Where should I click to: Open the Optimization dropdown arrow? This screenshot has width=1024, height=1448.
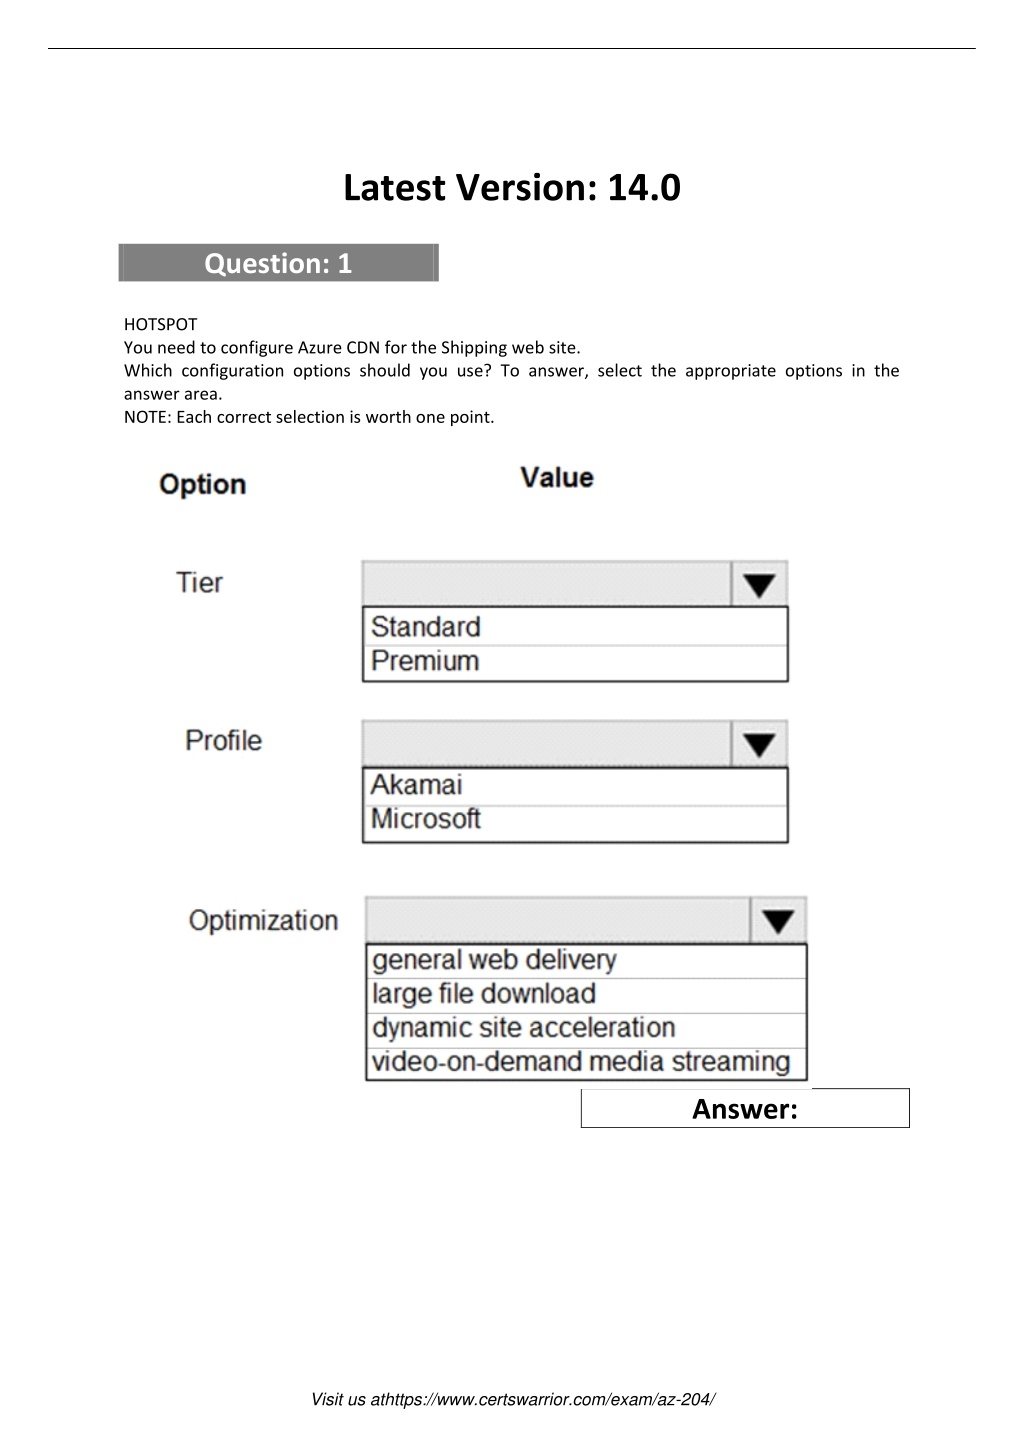(x=778, y=921)
